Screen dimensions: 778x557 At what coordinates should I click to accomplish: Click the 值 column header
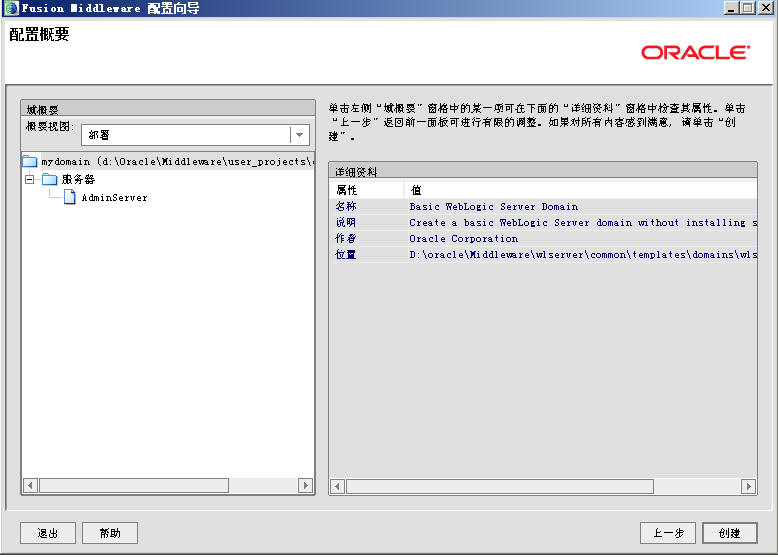581,190
